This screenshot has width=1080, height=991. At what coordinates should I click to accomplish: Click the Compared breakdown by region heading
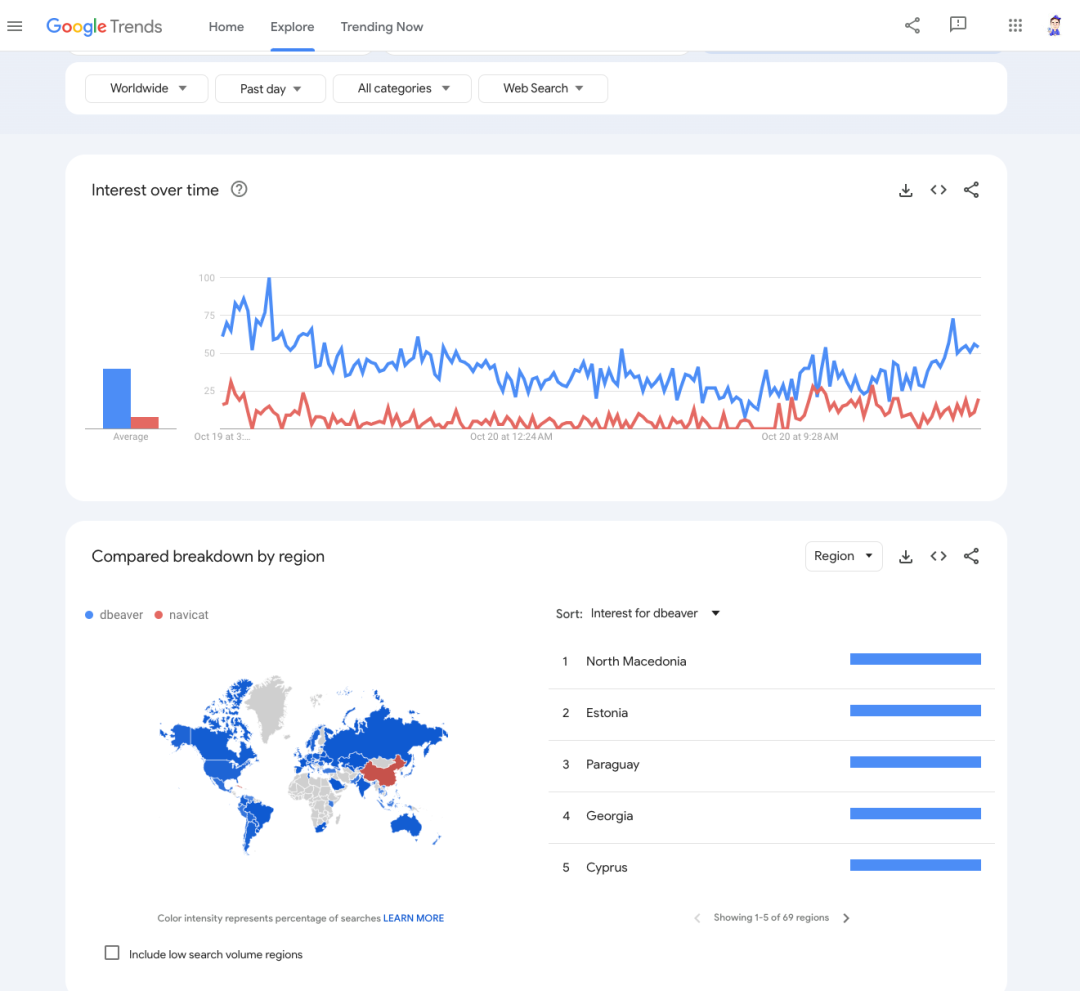pos(208,556)
